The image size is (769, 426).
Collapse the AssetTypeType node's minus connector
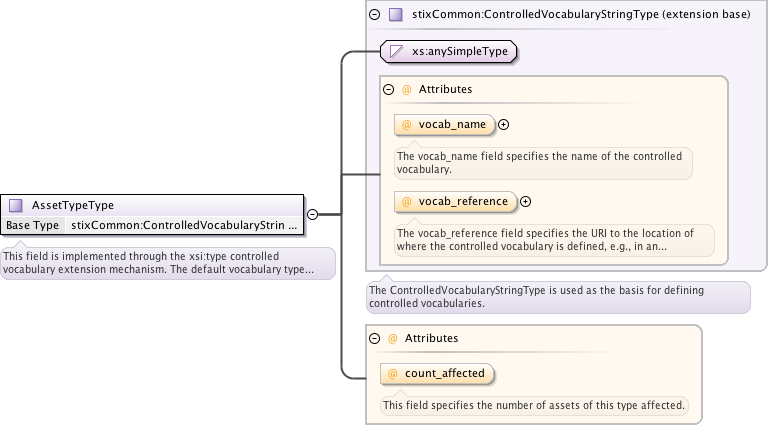[312, 214]
